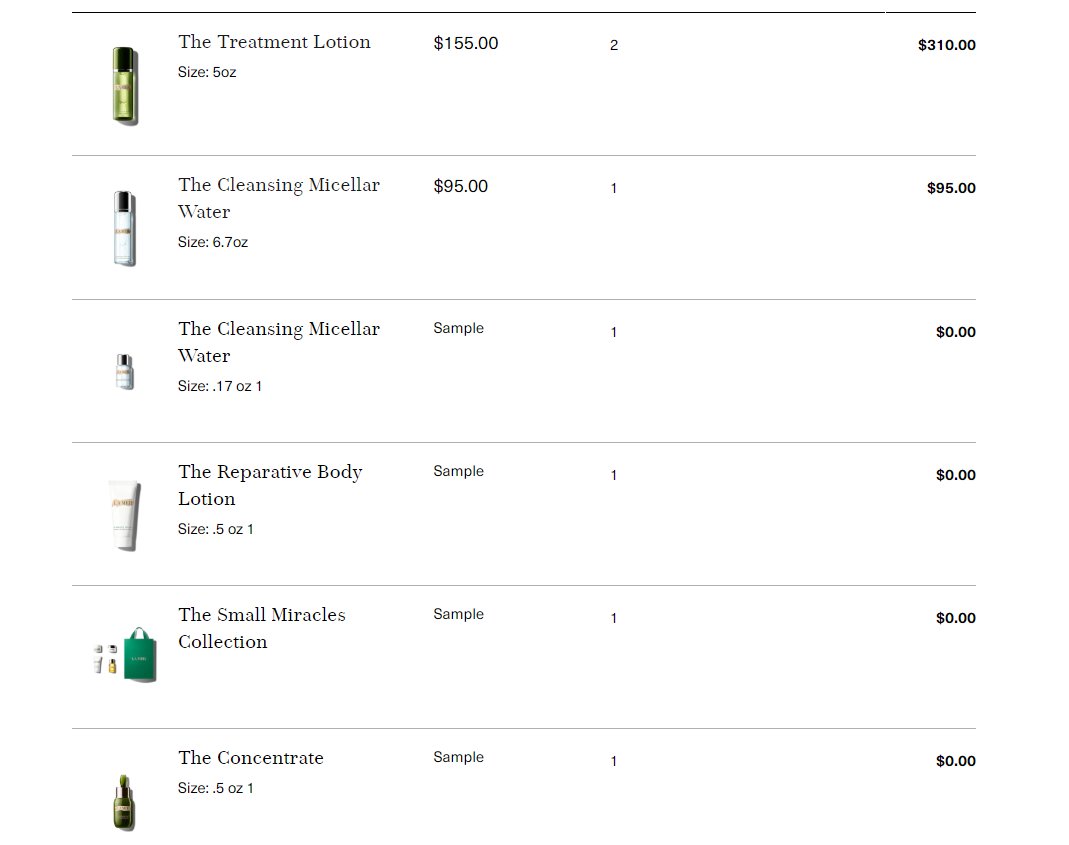
Task: Open the sample Cleansing Micellar Water title
Action: tap(279, 342)
